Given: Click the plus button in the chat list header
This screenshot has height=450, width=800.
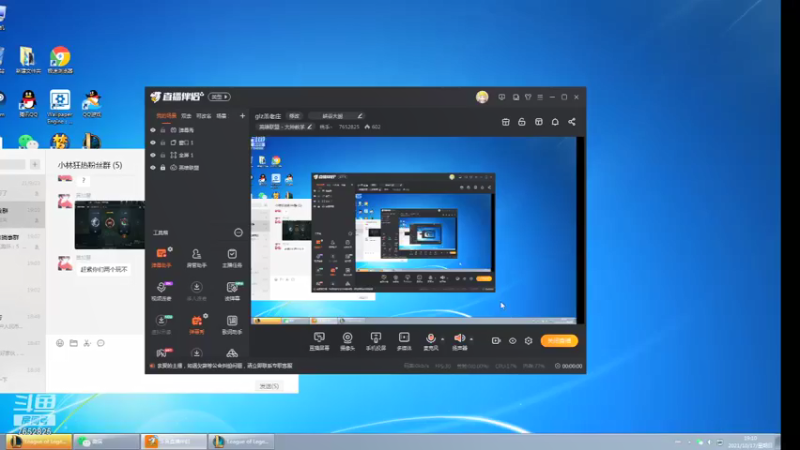Looking at the screenshot, I should pos(35,164).
